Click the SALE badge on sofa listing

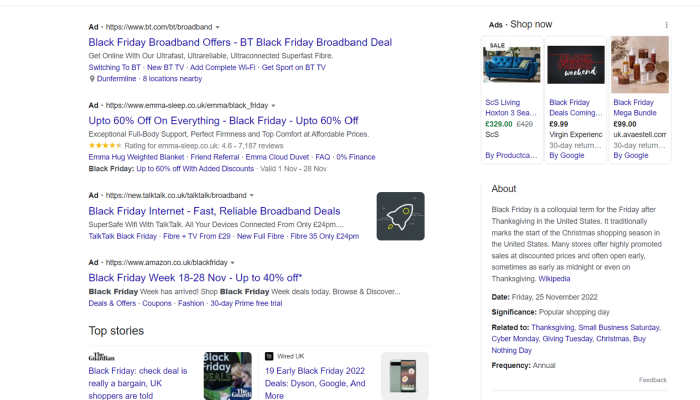[497, 46]
